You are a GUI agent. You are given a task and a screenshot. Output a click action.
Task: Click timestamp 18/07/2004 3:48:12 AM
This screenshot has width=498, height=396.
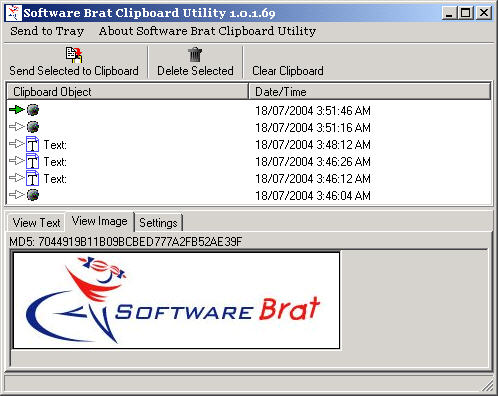click(x=313, y=145)
